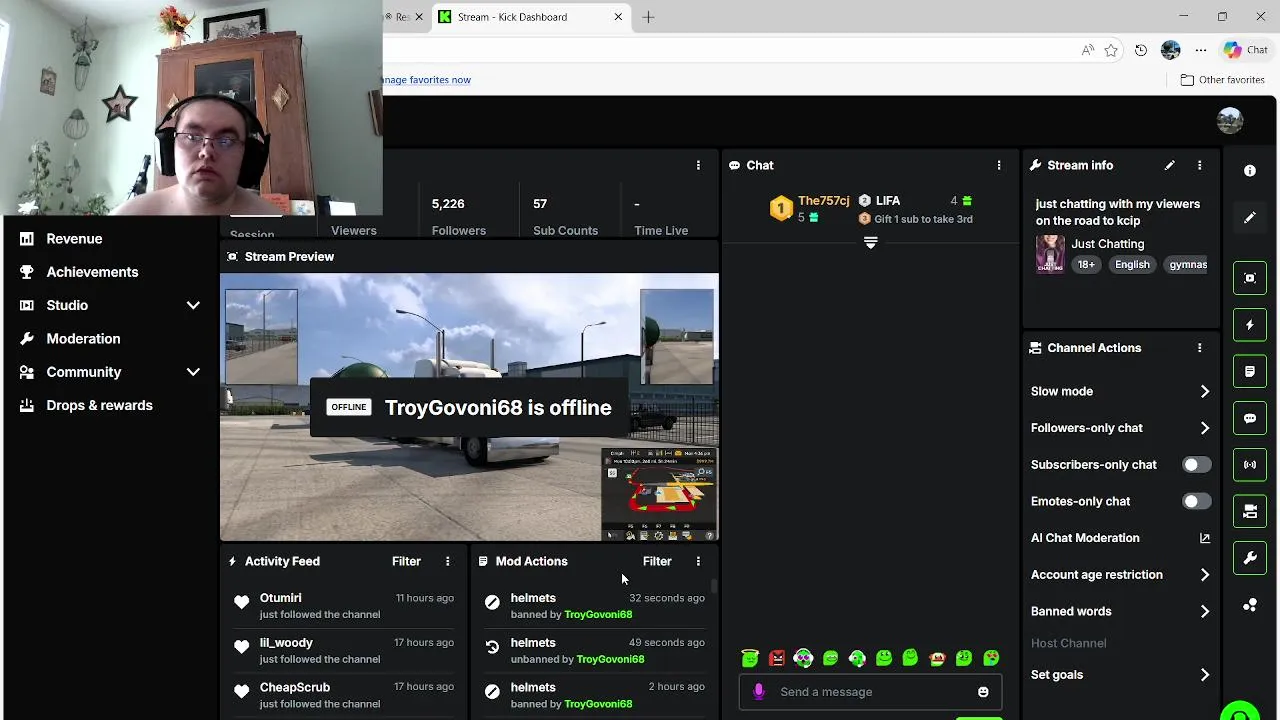The image size is (1280, 720).
Task: Open the browser history icon
Action: click(x=1141, y=50)
